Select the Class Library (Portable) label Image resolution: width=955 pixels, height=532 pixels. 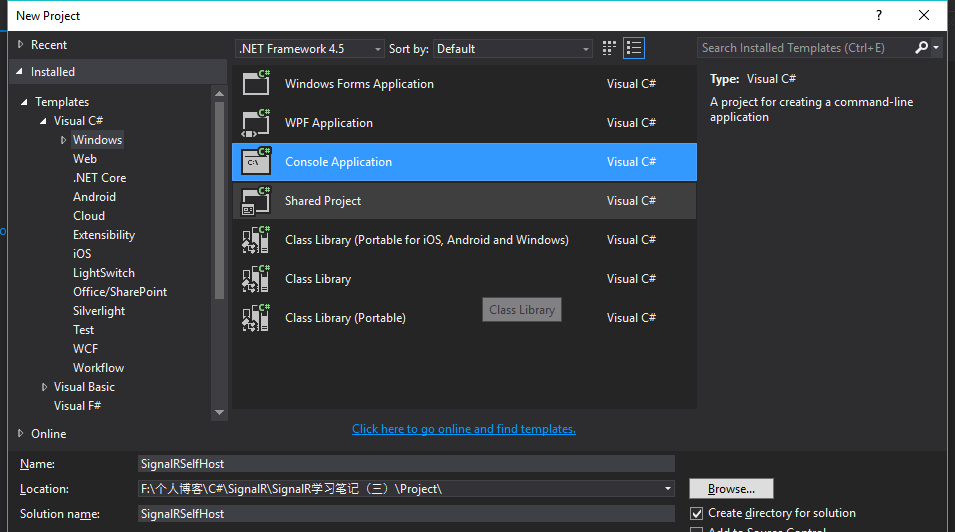[345, 317]
